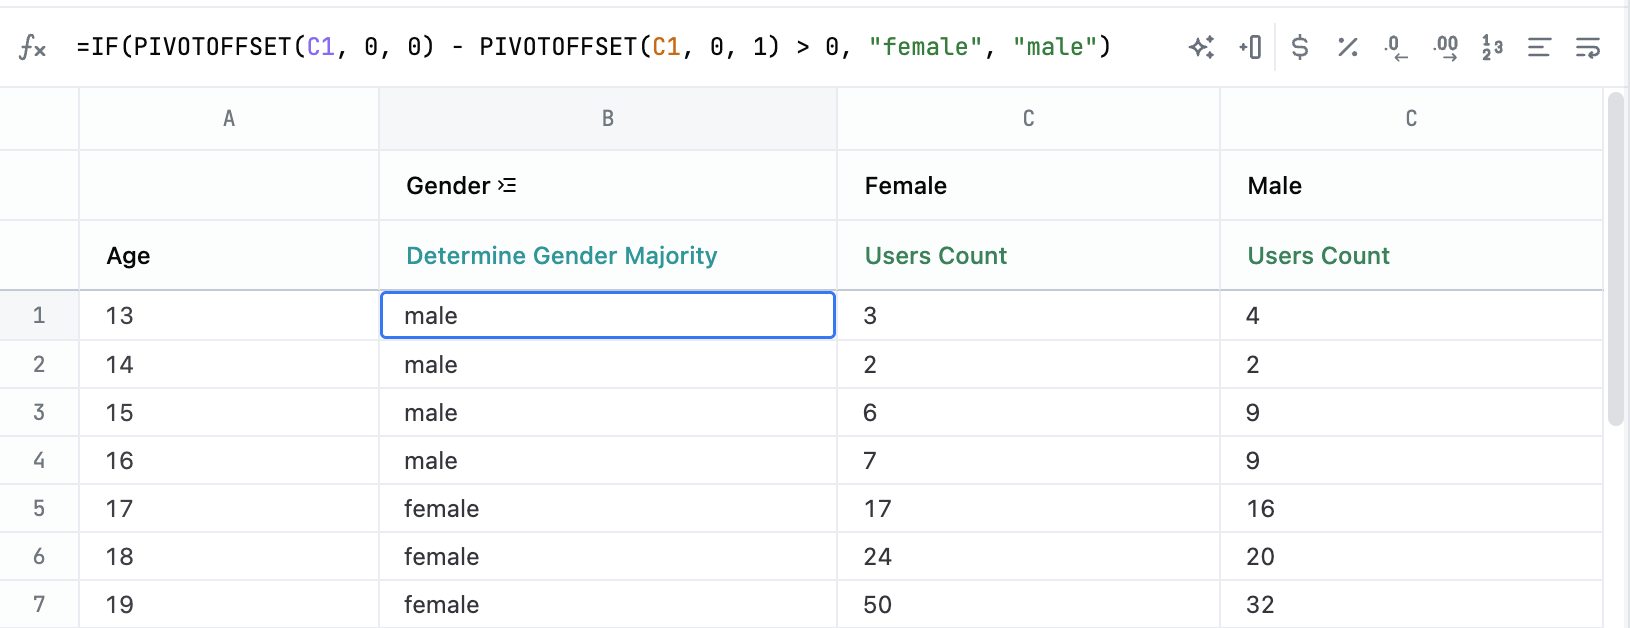Image resolution: width=1630 pixels, height=628 pixels.
Task: Select column A header
Action: click(x=229, y=119)
